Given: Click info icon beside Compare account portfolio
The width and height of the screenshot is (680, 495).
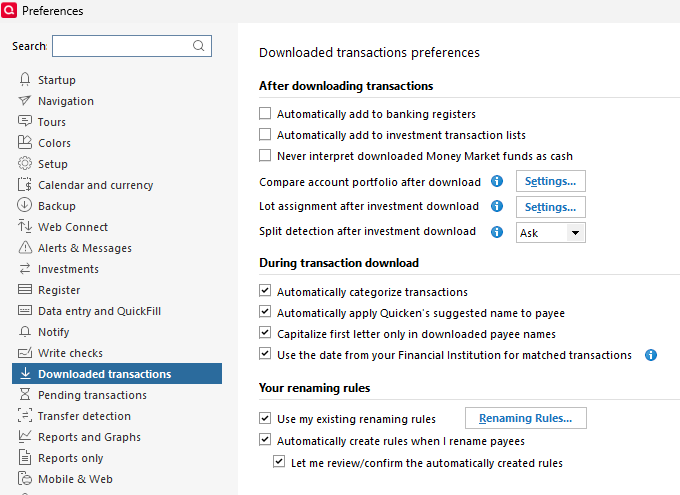Looking at the screenshot, I should pyautogui.click(x=497, y=182).
